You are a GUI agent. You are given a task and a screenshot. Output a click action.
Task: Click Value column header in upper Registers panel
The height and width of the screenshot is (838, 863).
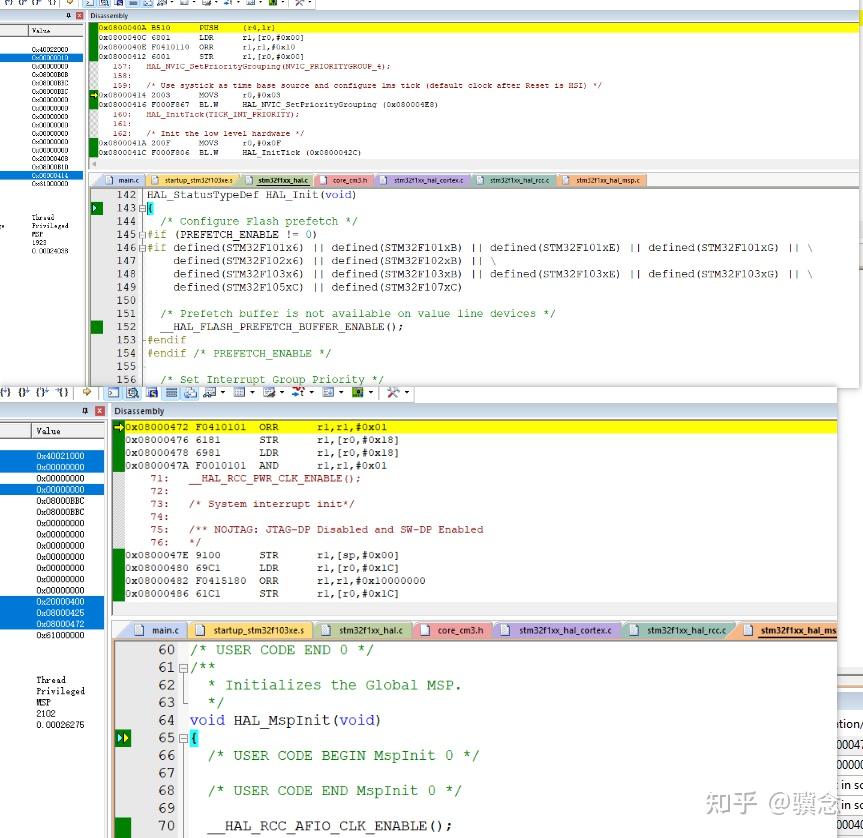click(54, 30)
